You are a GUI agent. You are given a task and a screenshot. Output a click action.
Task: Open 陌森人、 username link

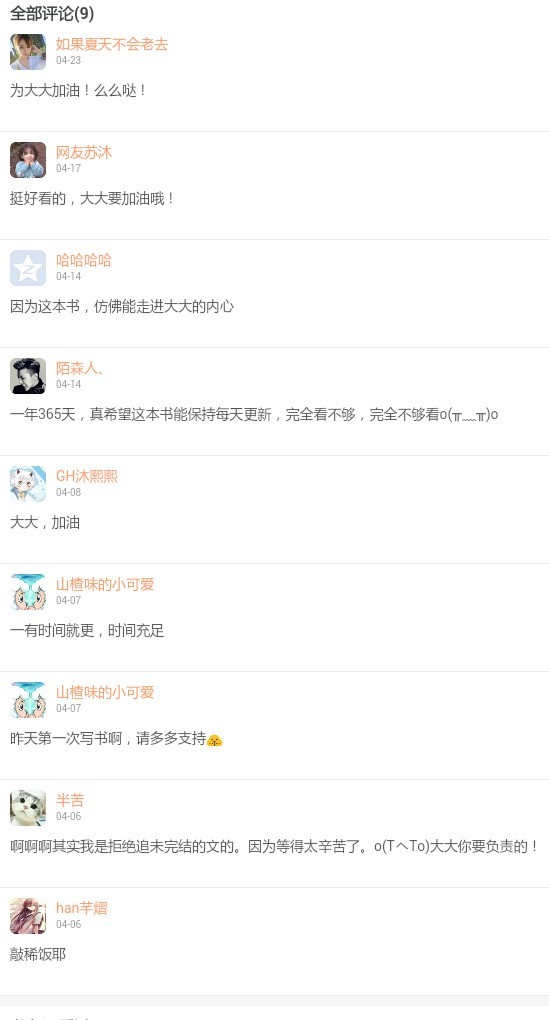pos(79,368)
